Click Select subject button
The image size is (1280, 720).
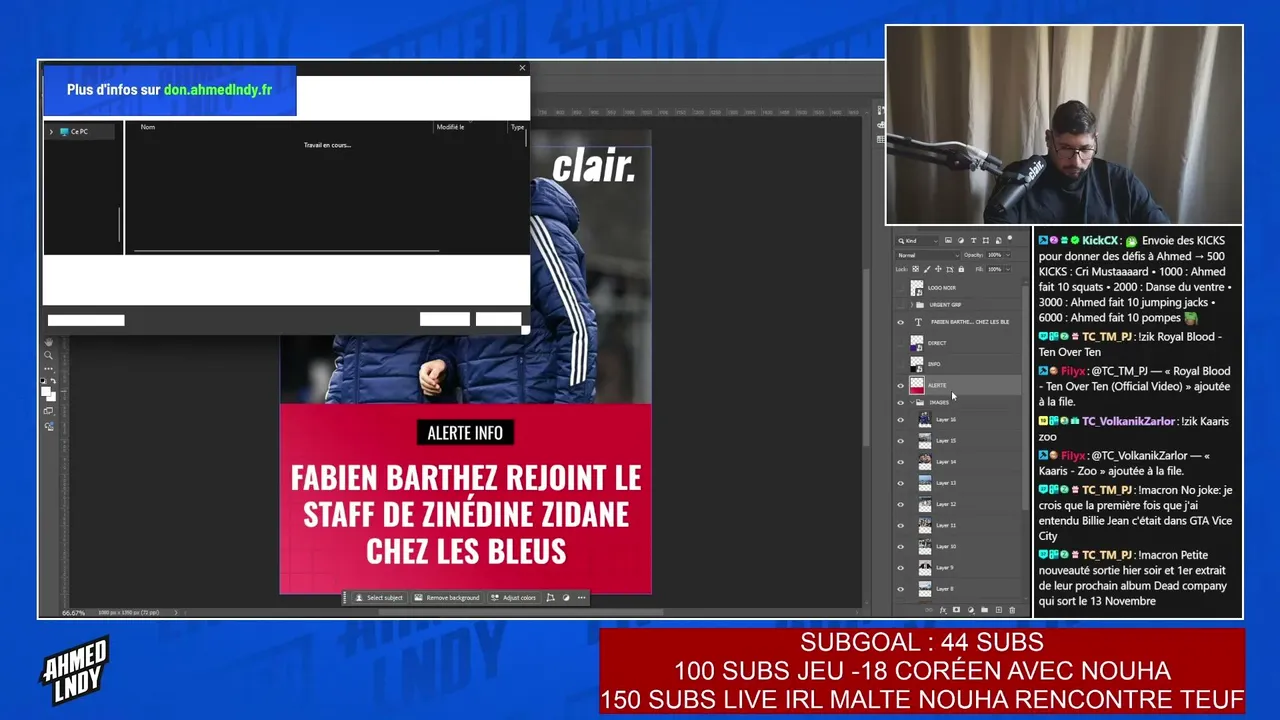click(x=379, y=598)
